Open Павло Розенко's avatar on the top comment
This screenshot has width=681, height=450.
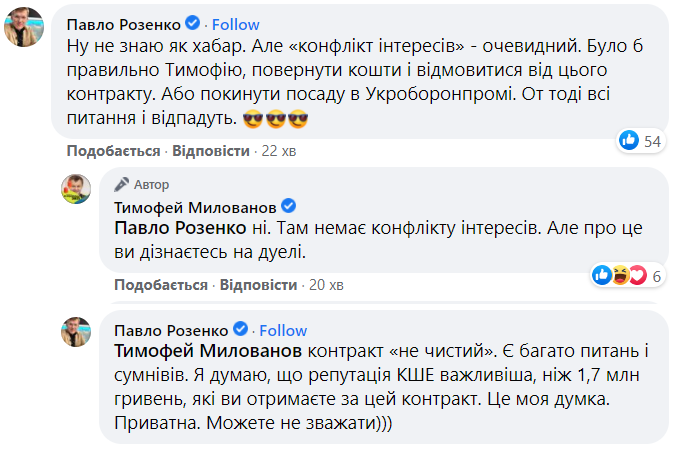point(24,26)
